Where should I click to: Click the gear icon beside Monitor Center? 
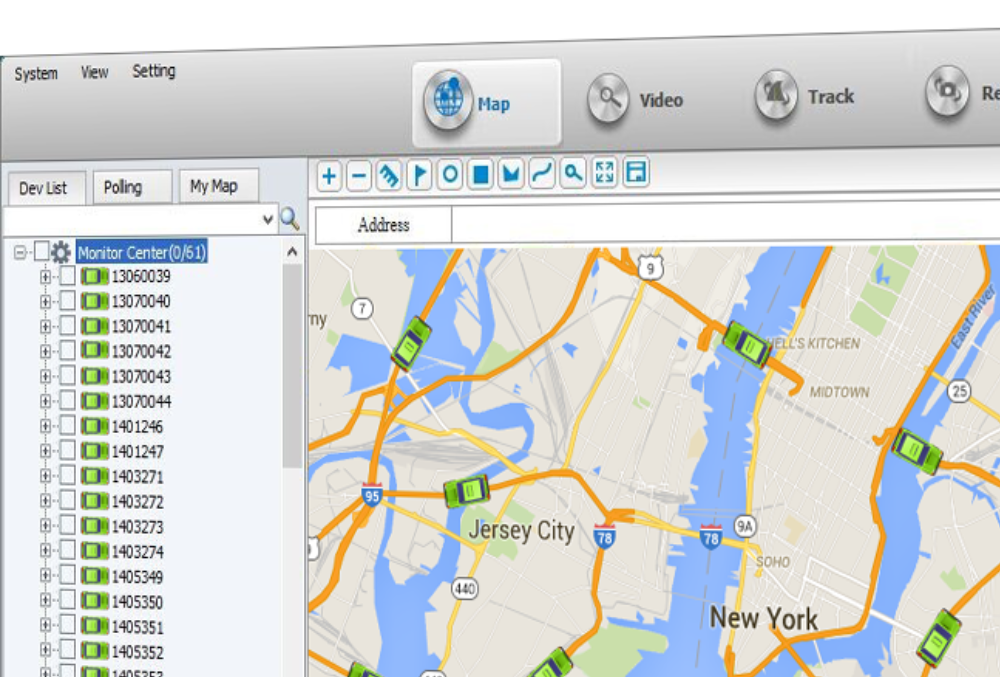[61, 252]
